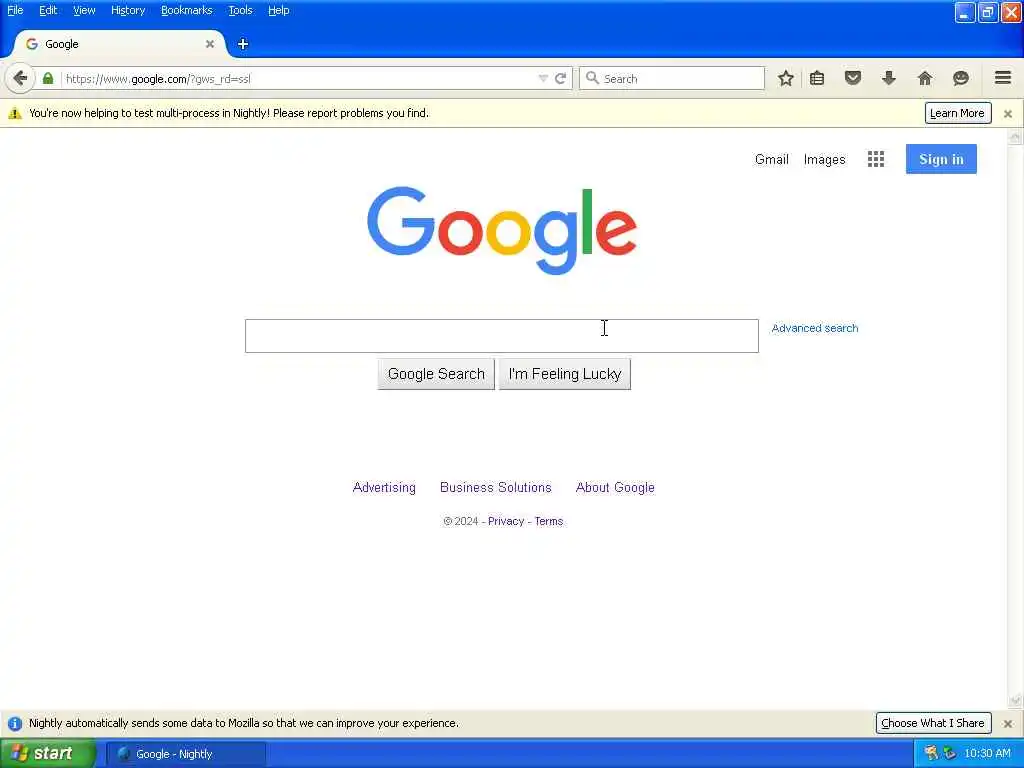1024x768 pixels.
Task: Open the Terms link
Action: (x=549, y=521)
